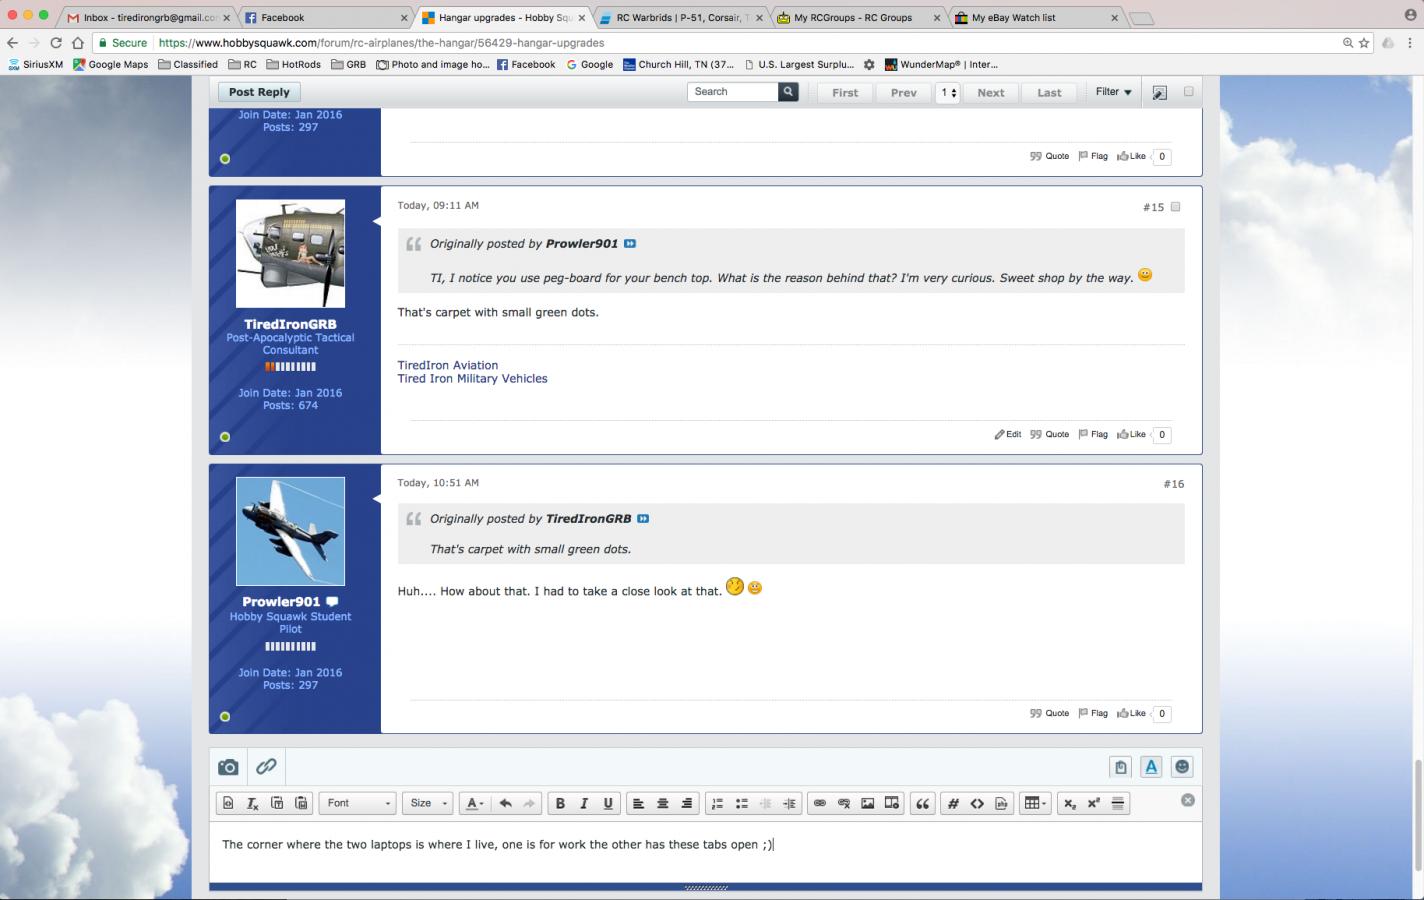Apply bold formatting
Viewport: 1424px width, 900px height.
pyautogui.click(x=560, y=803)
